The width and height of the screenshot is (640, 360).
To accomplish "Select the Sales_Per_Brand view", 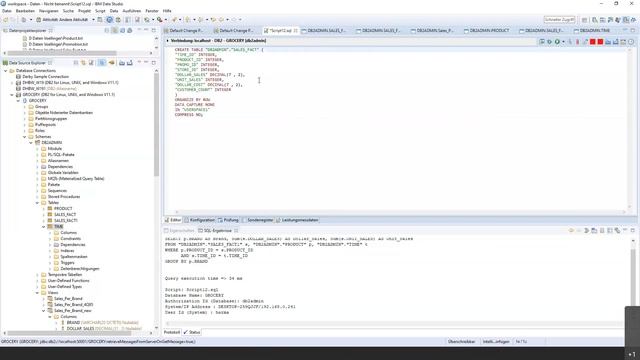I will [x=68, y=299].
